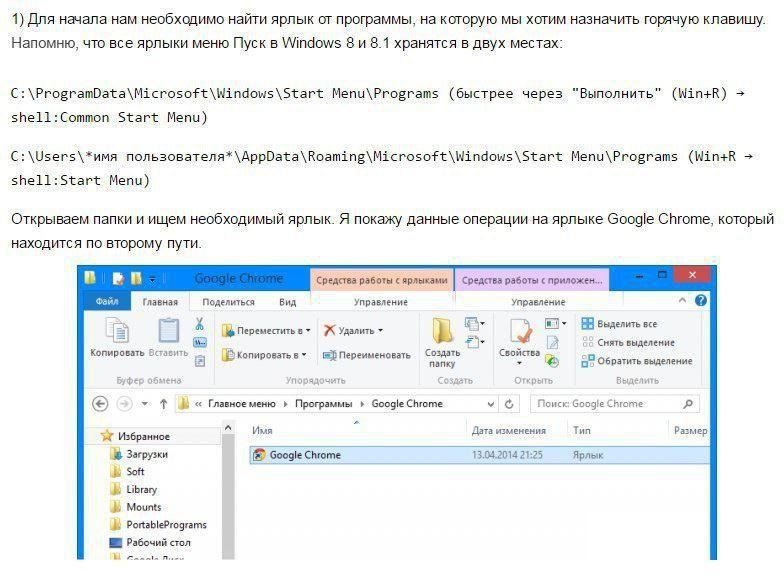
Task: Click the search Google Chrome field
Action: (x=615, y=404)
